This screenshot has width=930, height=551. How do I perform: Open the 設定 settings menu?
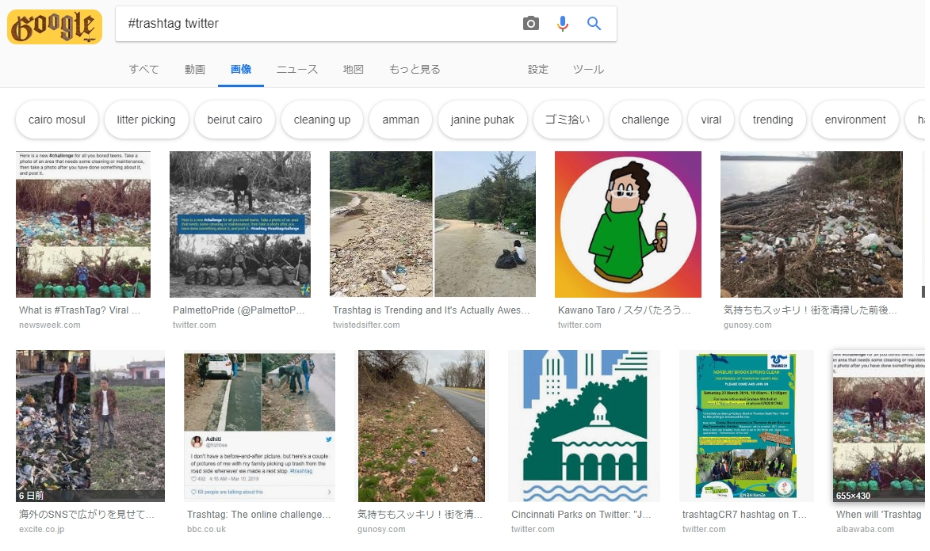click(538, 69)
